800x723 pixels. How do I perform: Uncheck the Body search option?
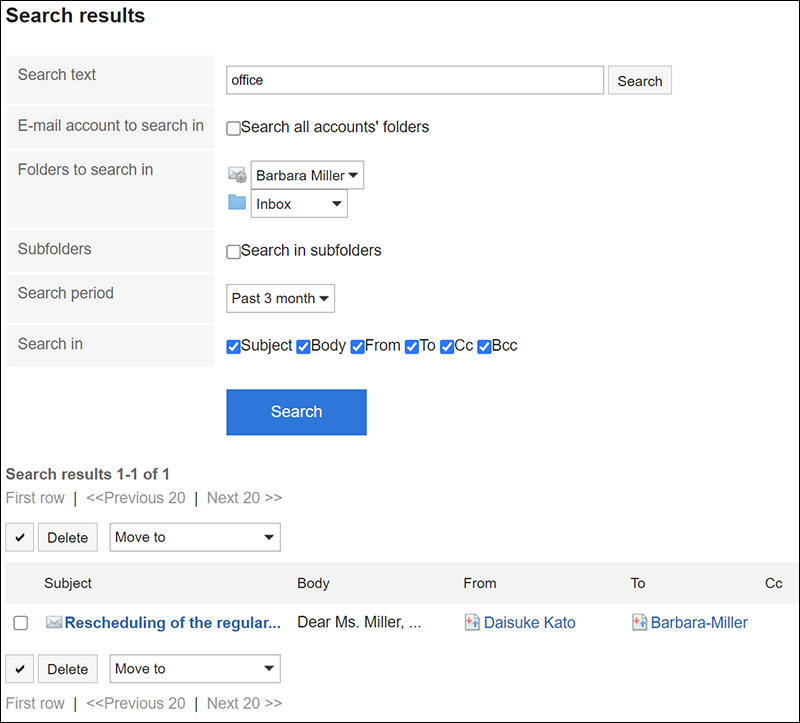point(303,347)
